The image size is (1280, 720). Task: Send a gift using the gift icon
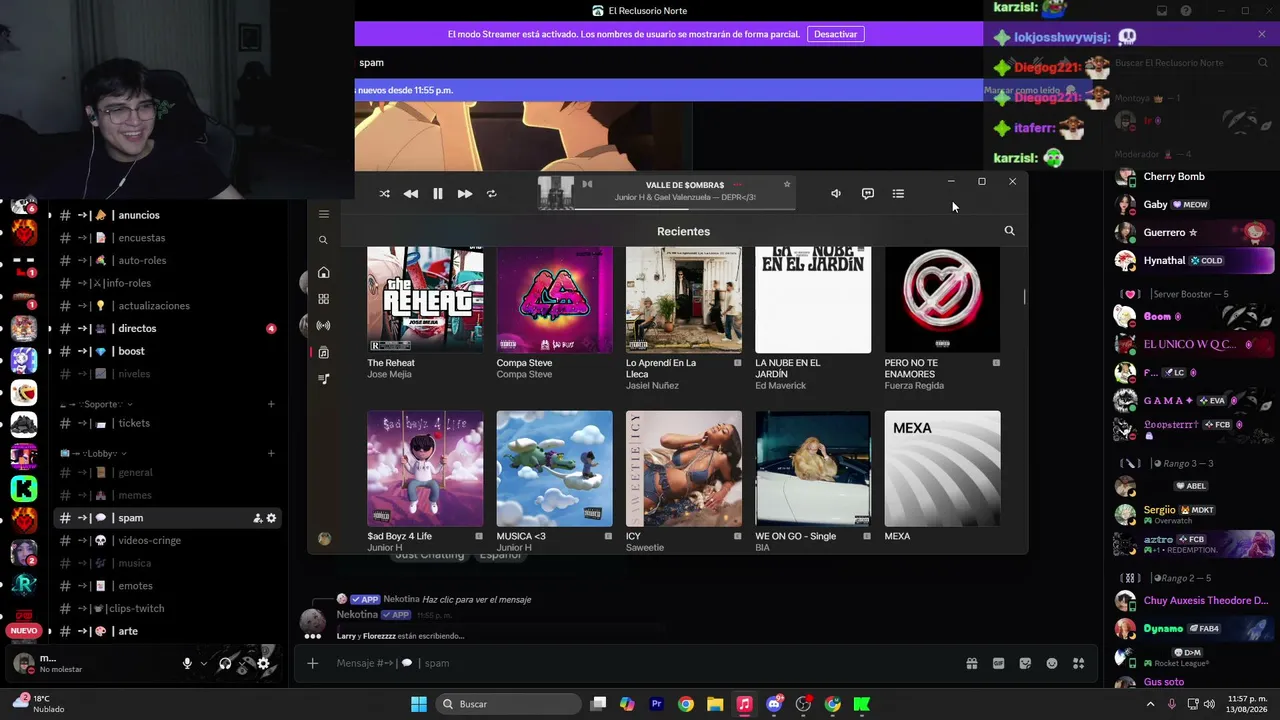[x=971, y=663]
